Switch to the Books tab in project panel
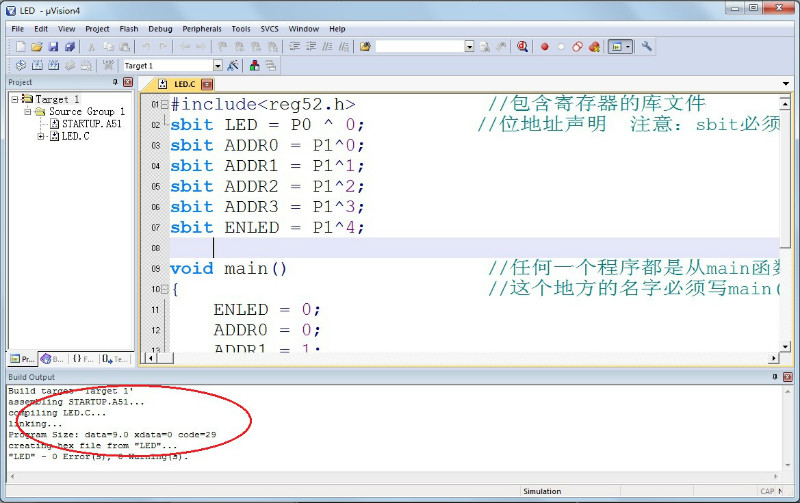The image size is (800, 503). tap(51, 358)
